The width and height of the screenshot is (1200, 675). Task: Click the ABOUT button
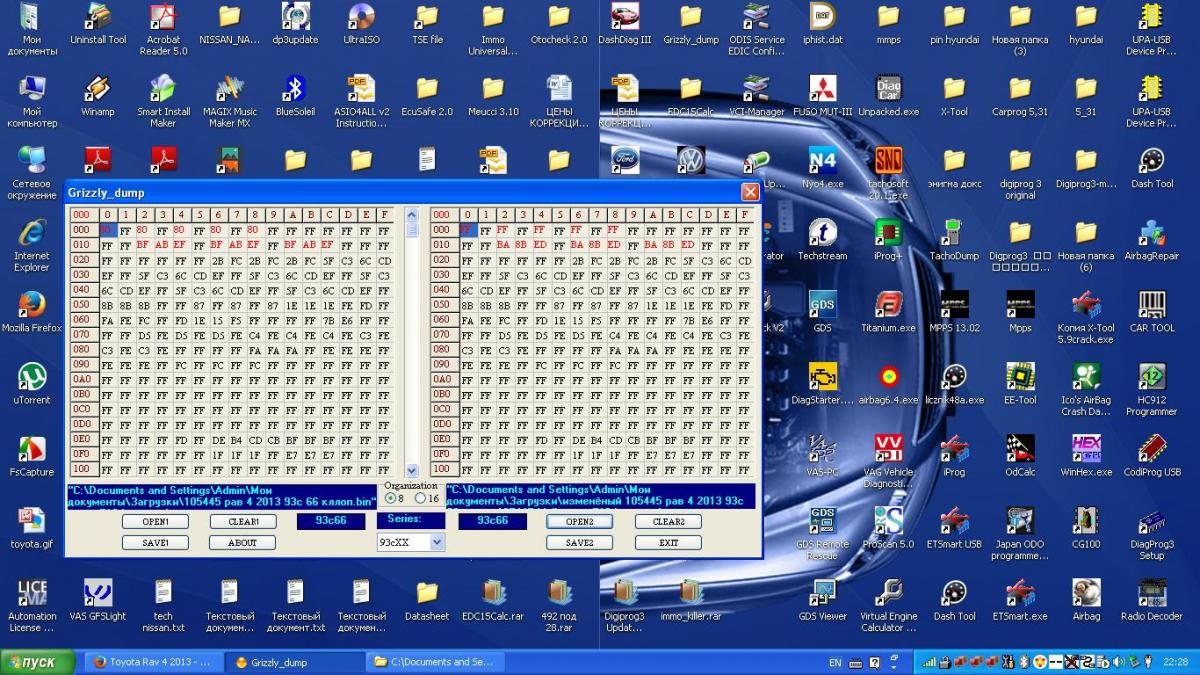(x=242, y=543)
